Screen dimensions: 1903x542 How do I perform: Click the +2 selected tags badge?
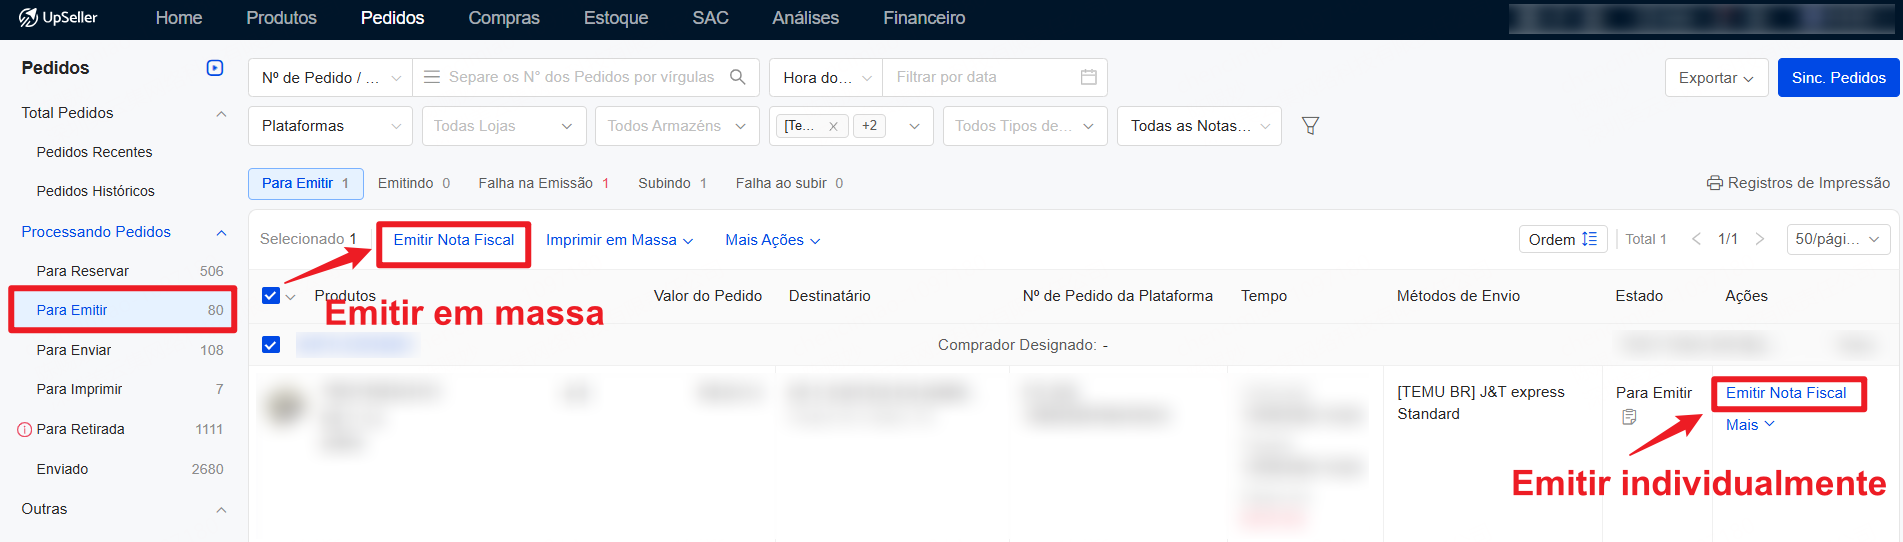coord(870,126)
